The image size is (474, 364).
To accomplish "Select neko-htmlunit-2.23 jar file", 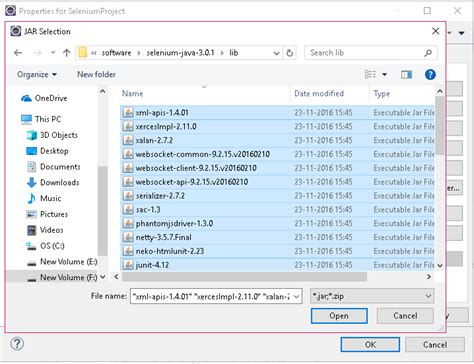I will coord(277,251).
